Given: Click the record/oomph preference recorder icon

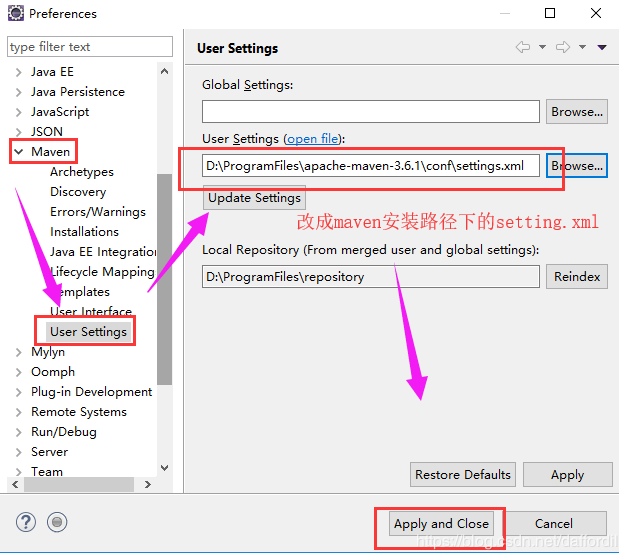Looking at the screenshot, I should coord(57,522).
